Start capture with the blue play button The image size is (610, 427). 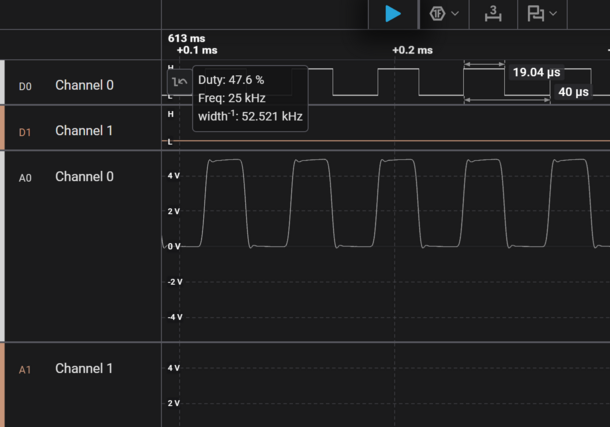[x=393, y=14]
